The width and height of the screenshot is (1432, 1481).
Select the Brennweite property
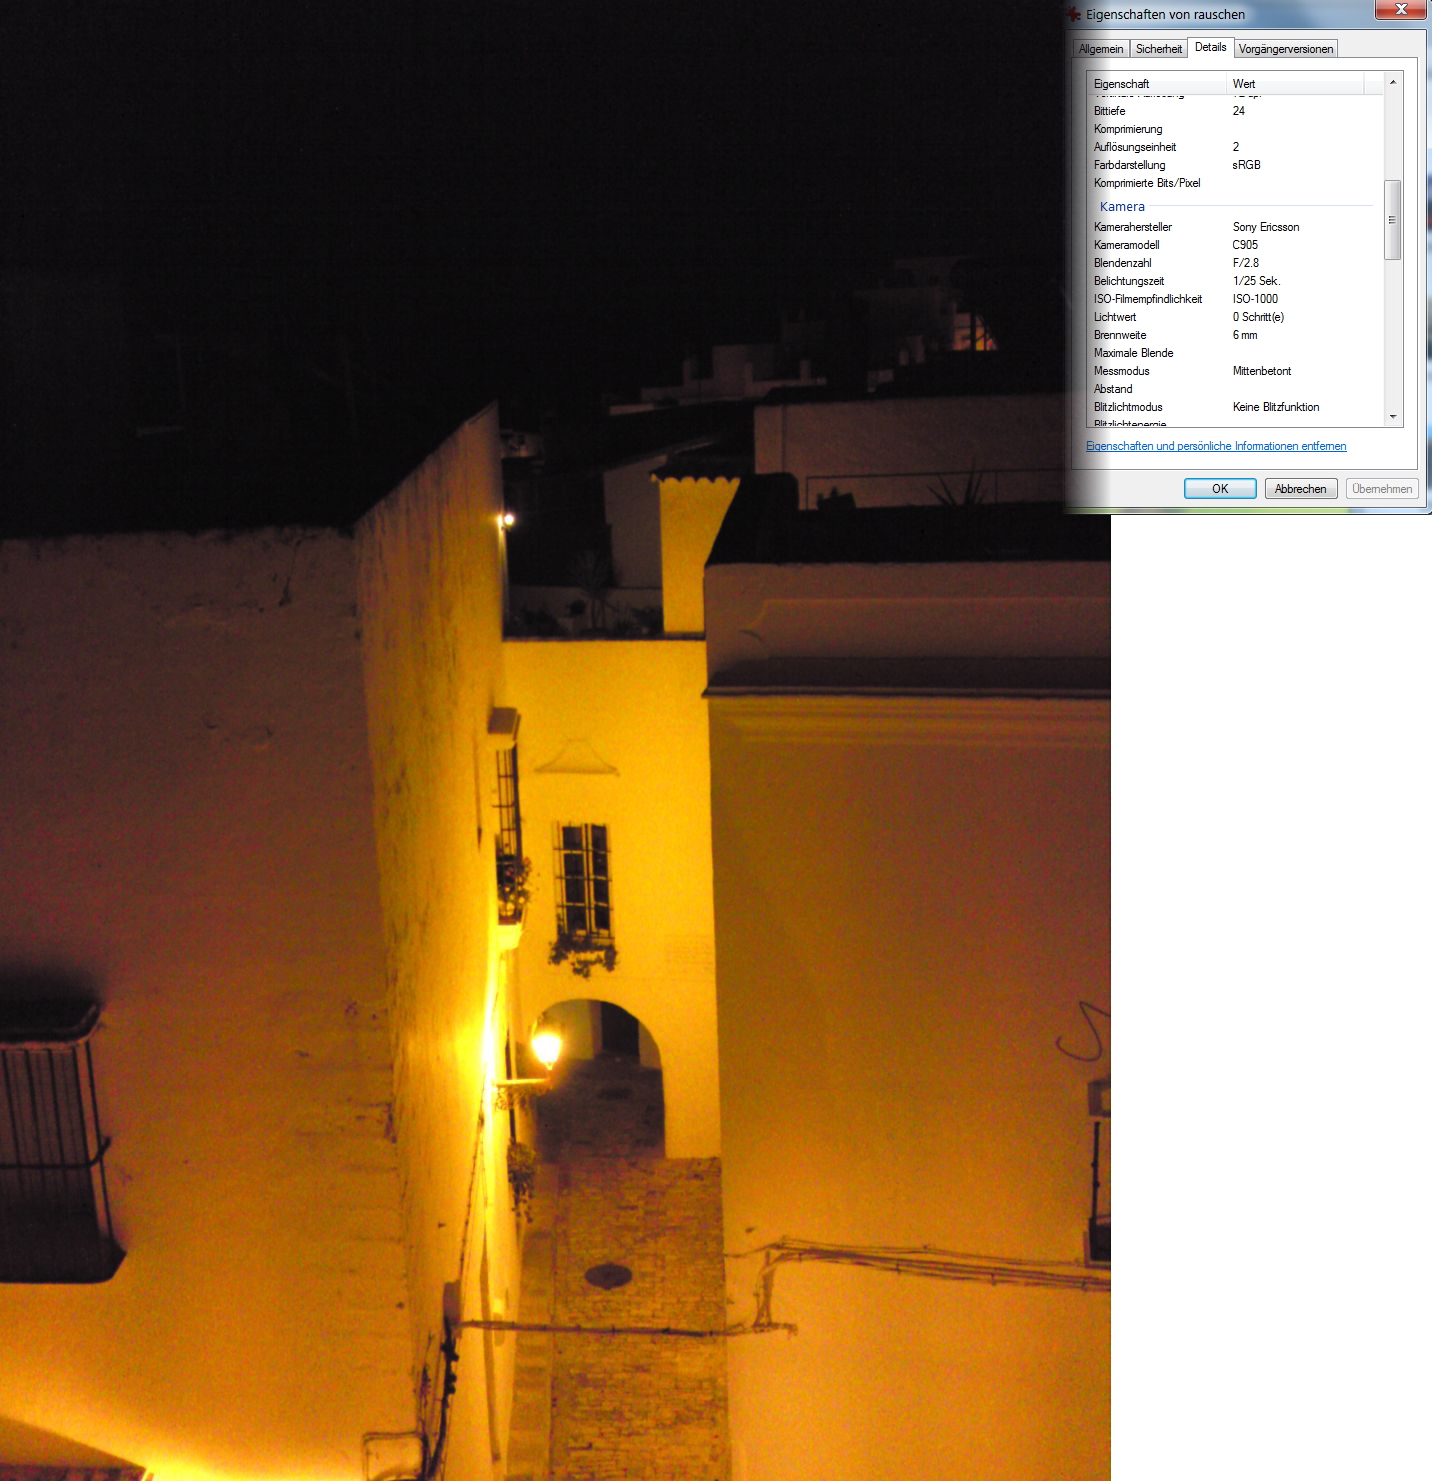(x=1120, y=335)
